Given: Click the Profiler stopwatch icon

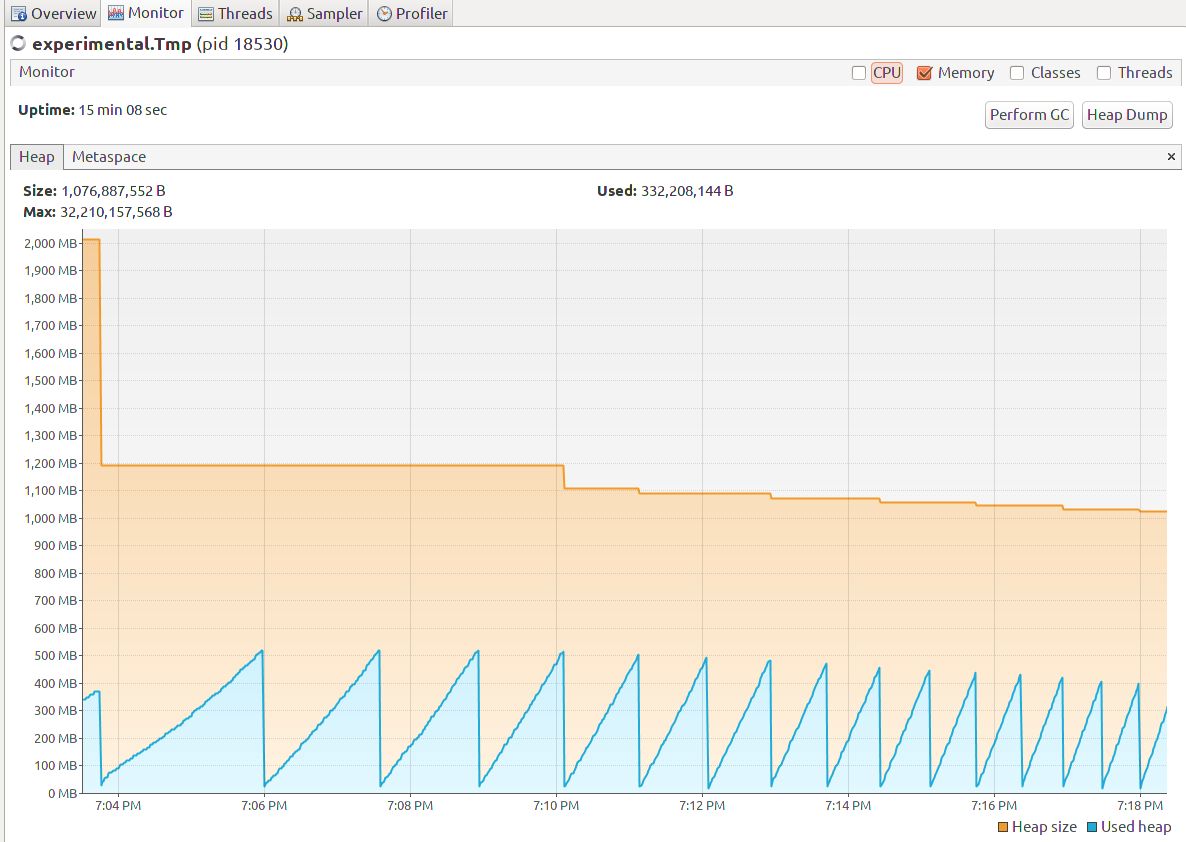Looking at the screenshot, I should 384,14.
